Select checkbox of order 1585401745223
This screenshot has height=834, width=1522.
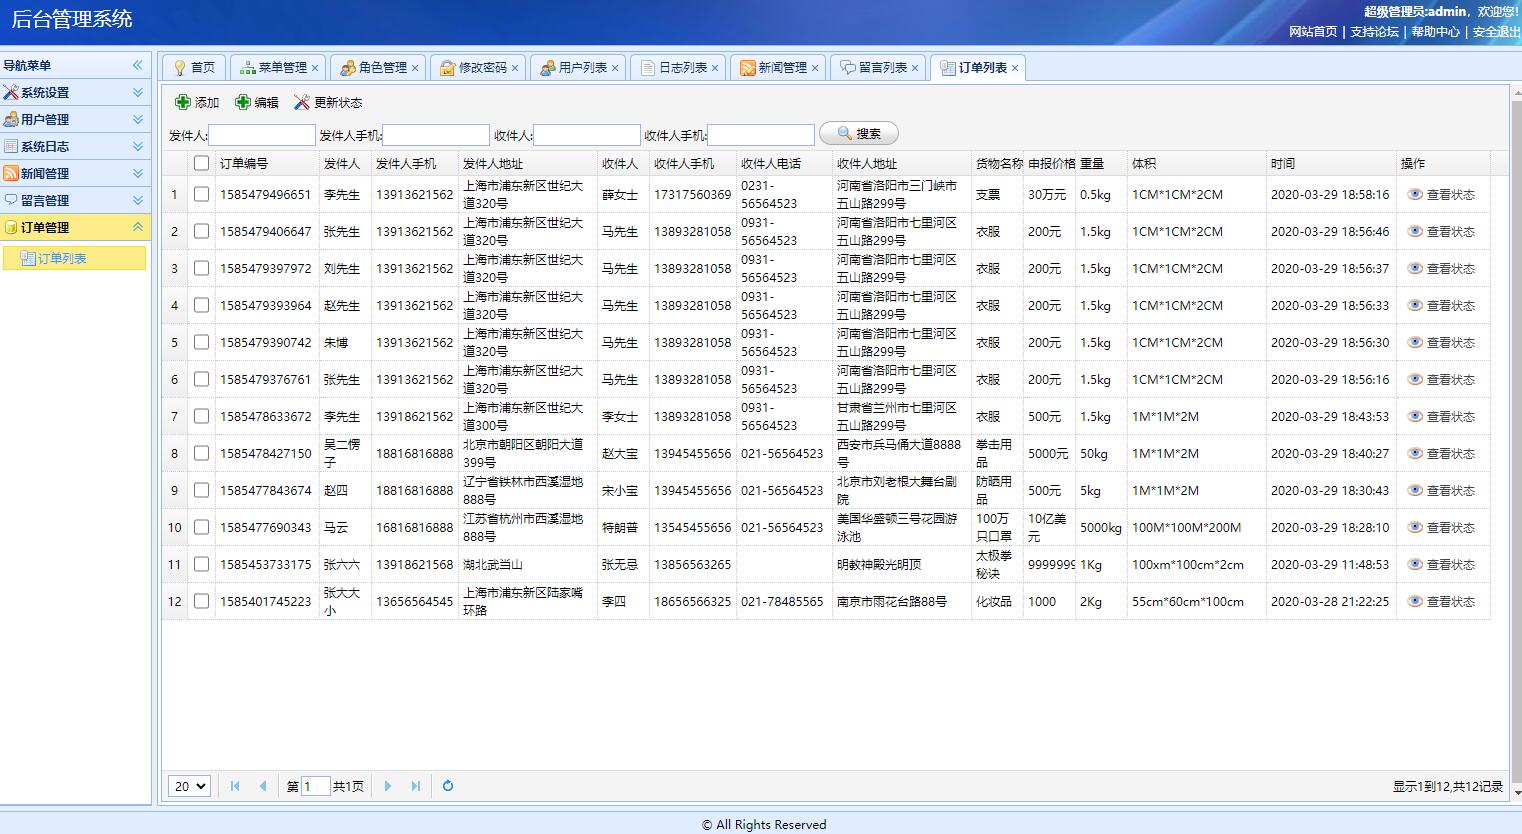(x=202, y=601)
